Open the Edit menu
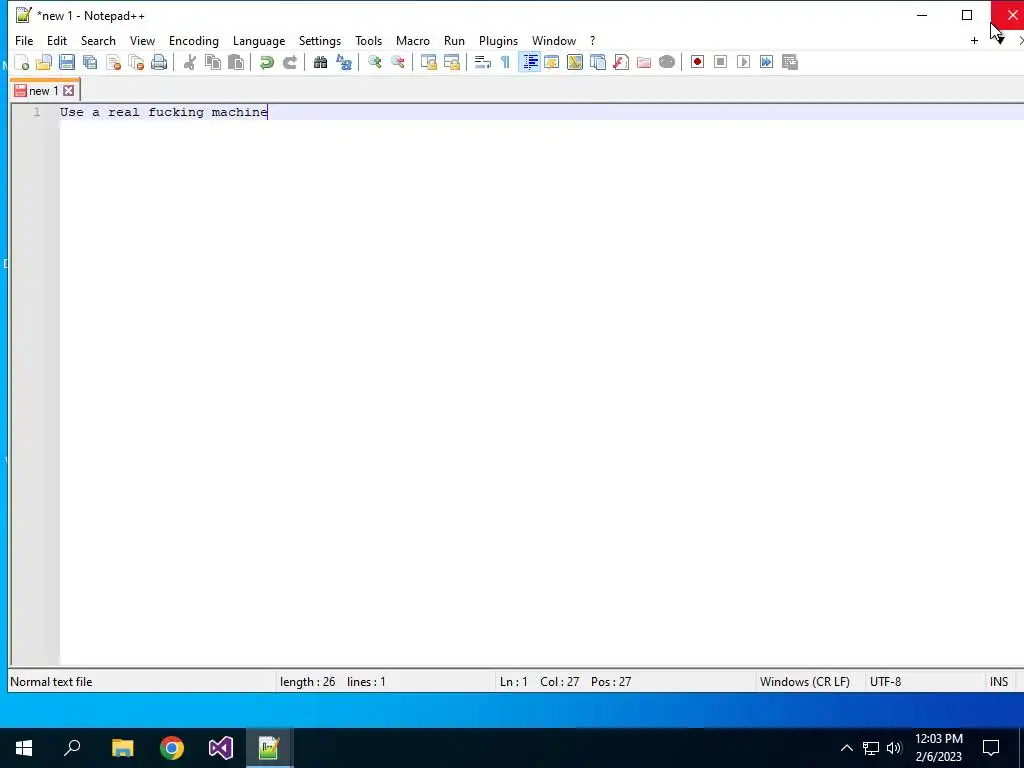1024x768 pixels. (x=57, y=40)
